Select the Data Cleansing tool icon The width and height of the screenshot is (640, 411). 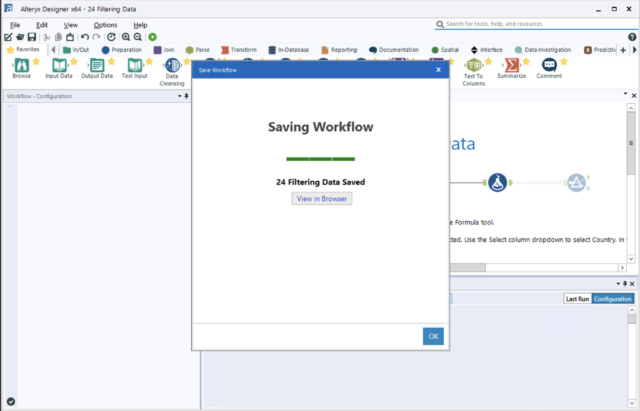click(172, 65)
